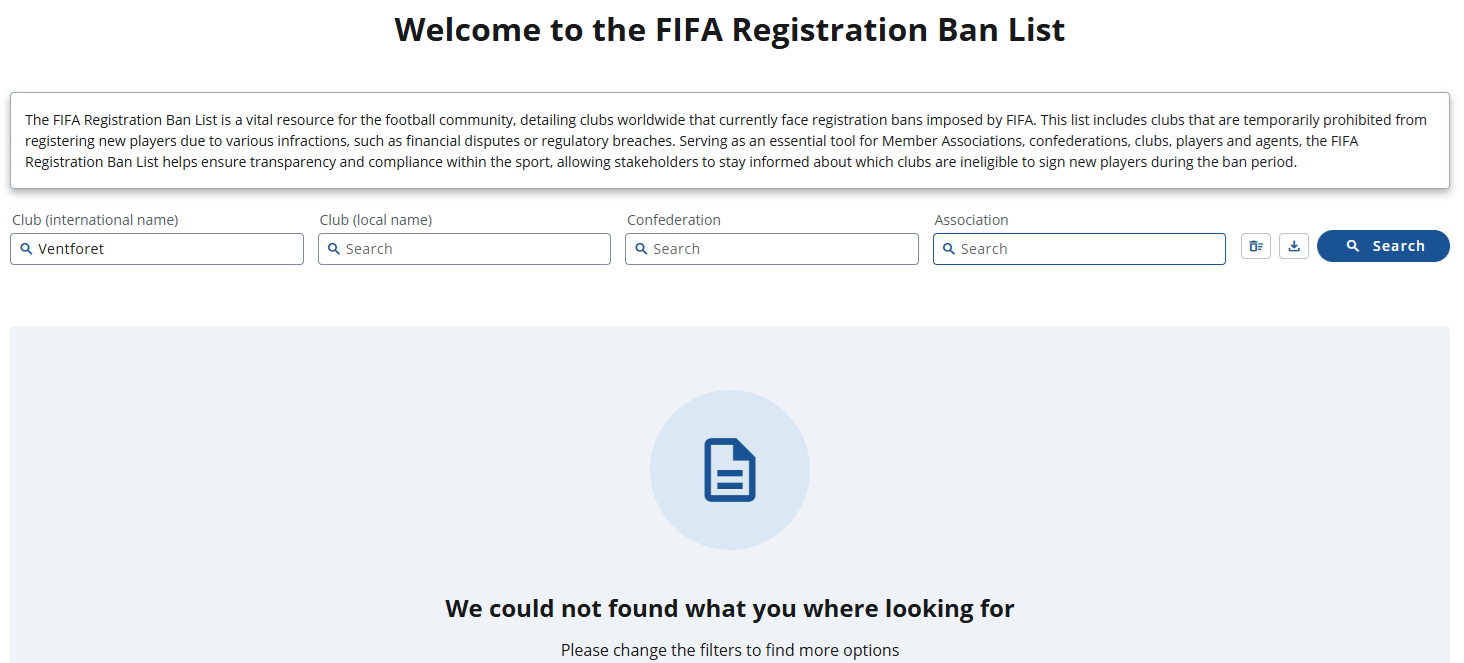Open the Confederation search combo box

[x=780, y=249]
